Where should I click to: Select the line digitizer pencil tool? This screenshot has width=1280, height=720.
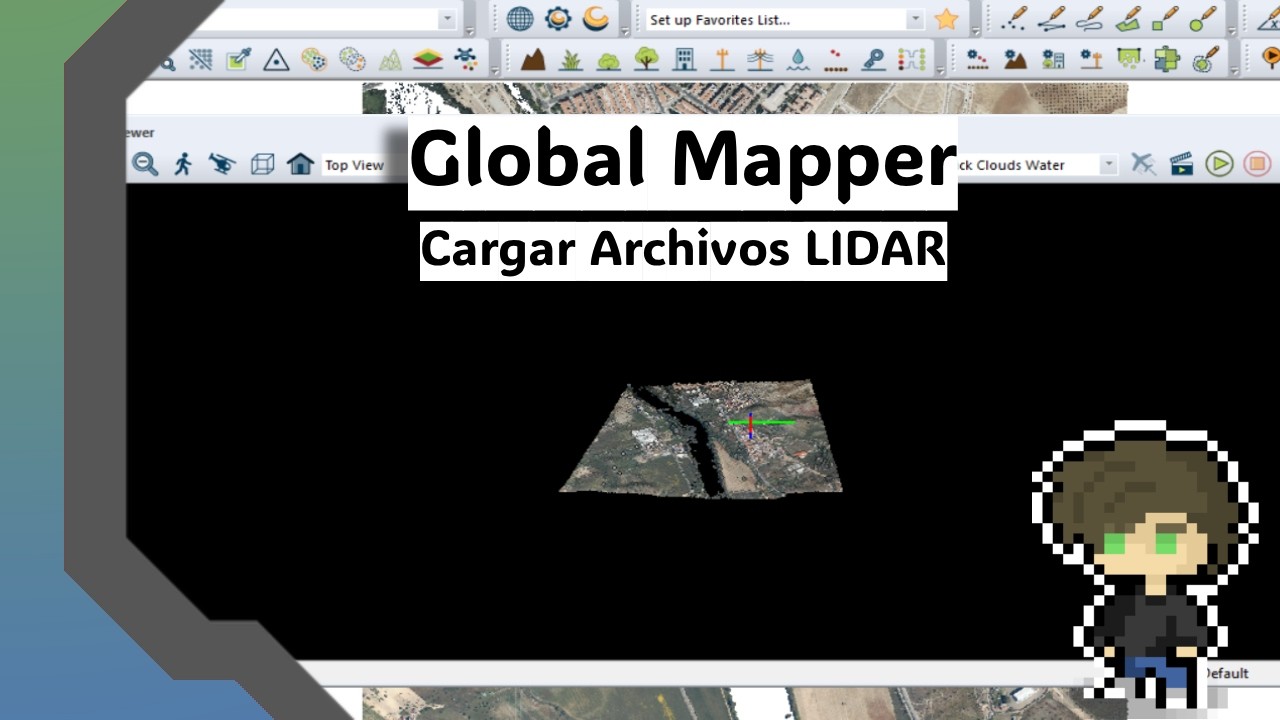[1052, 18]
